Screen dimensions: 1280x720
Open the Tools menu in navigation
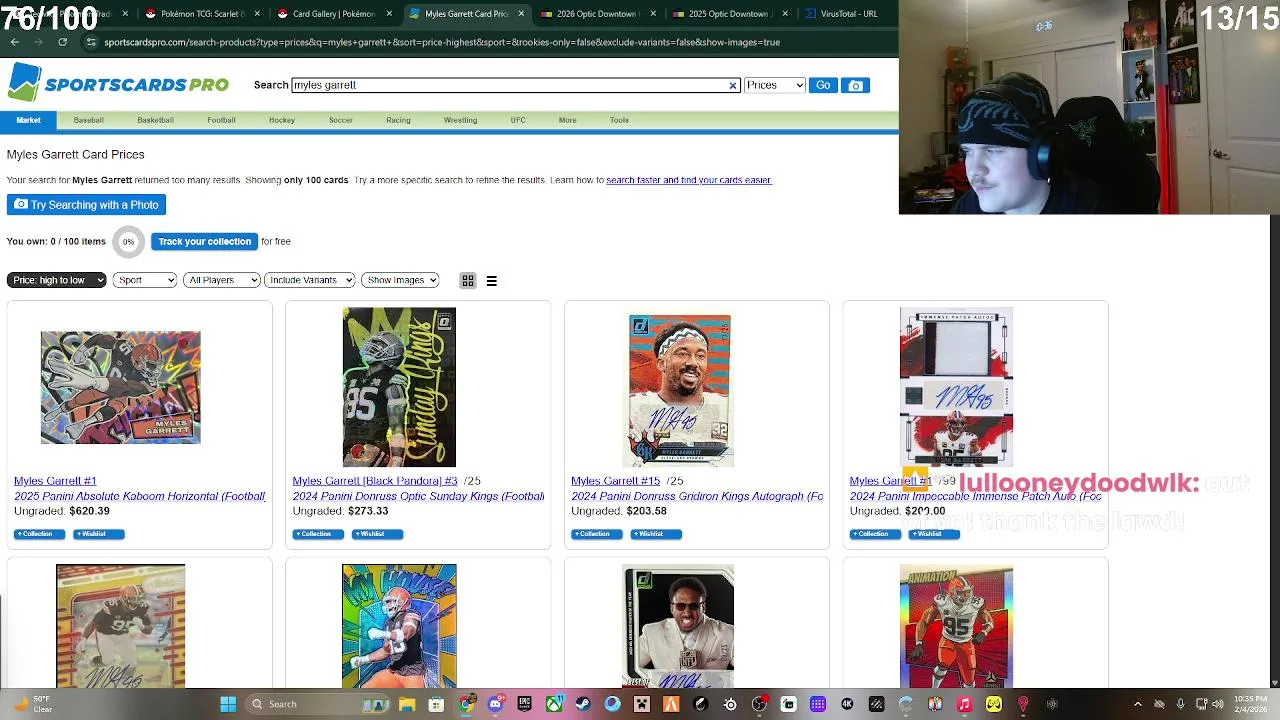[619, 120]
